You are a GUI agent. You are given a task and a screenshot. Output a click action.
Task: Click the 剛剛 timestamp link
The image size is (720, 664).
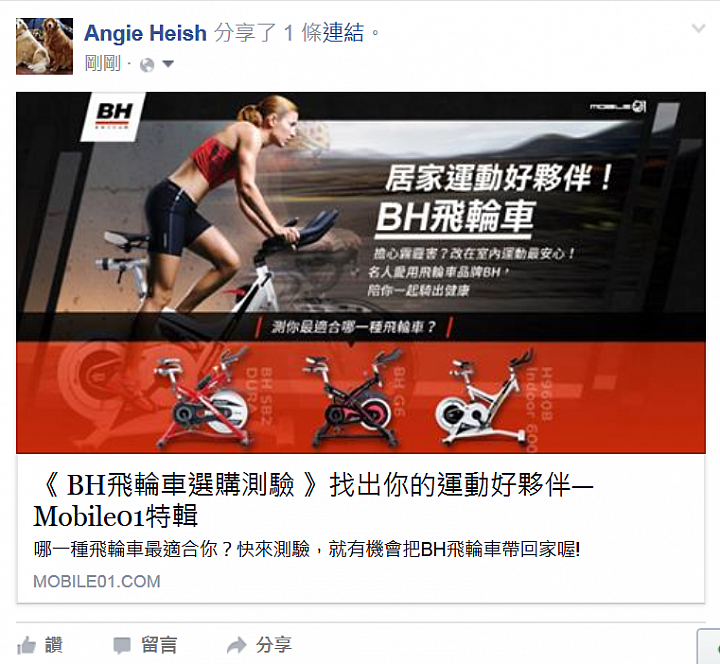(102, 64)
